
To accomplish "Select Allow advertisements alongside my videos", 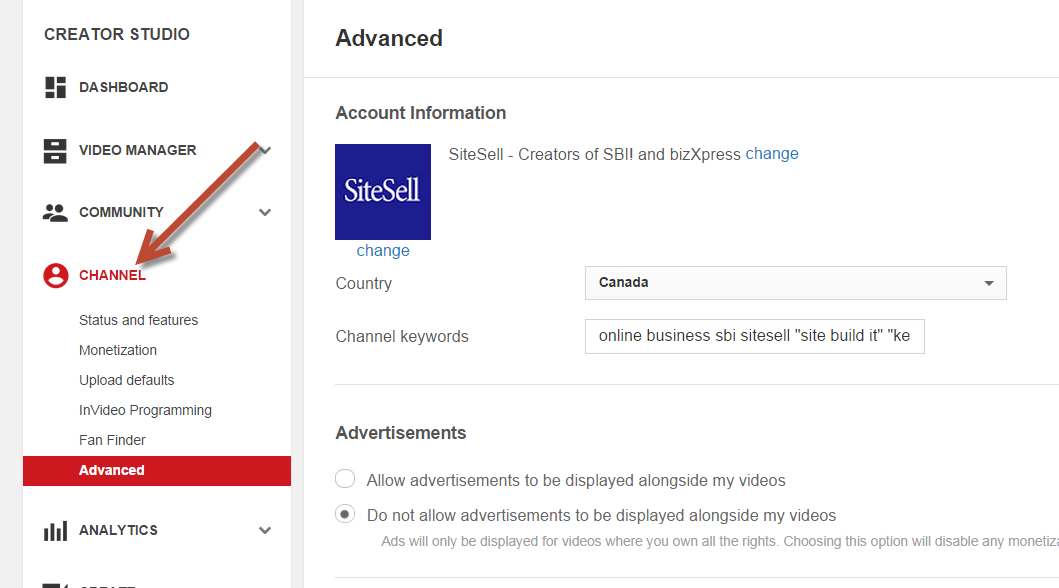I will 345,479.
